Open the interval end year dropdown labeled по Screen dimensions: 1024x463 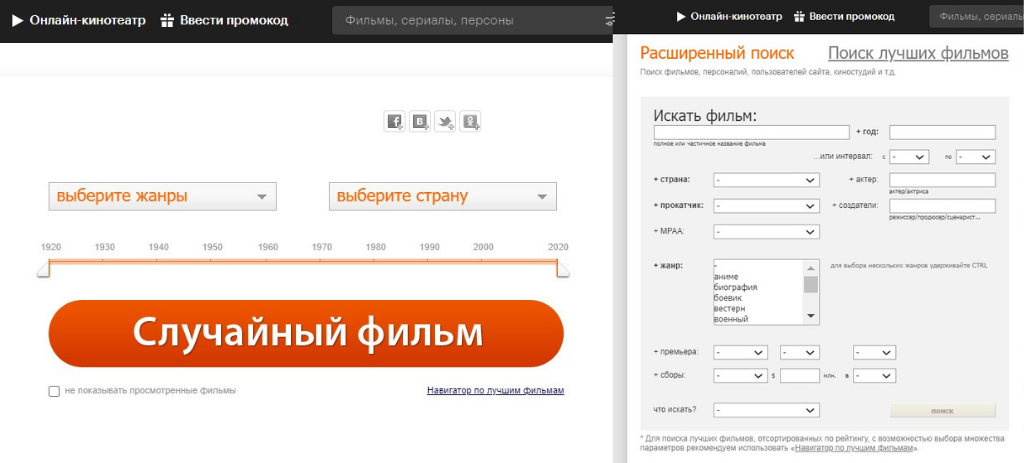[976, 157]
